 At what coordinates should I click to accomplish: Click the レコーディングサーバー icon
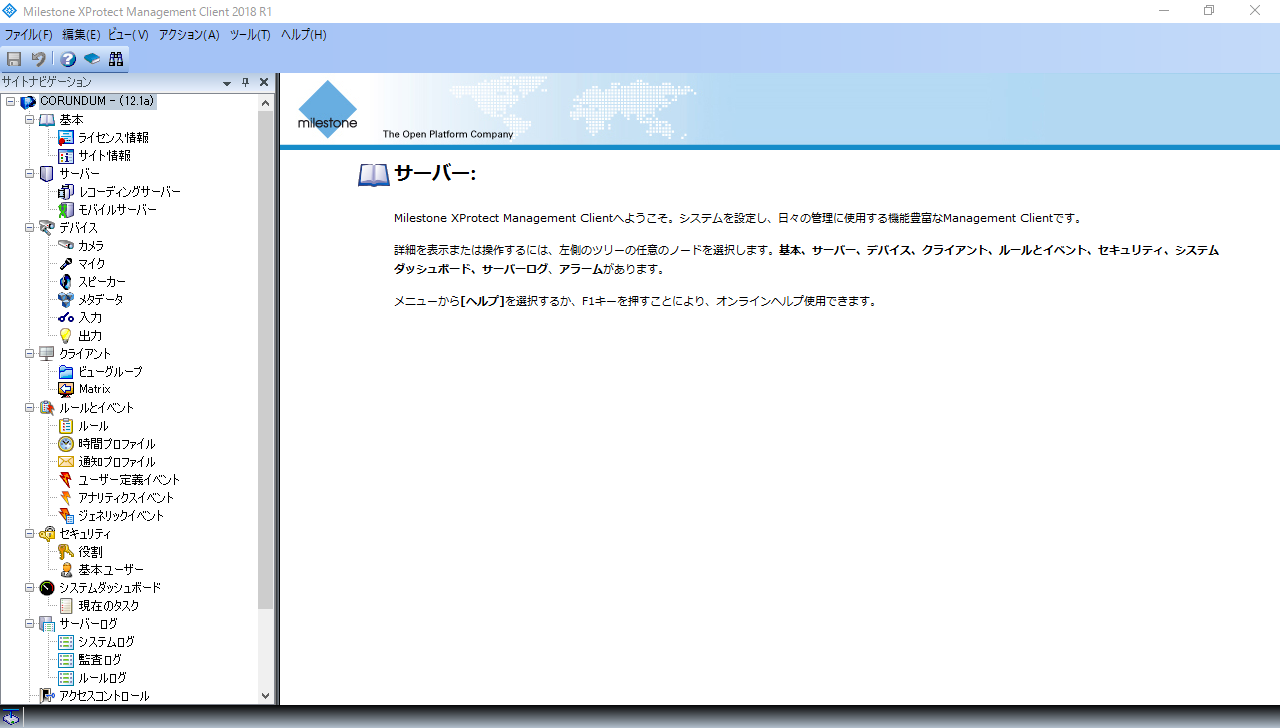[x=66, y=192]
